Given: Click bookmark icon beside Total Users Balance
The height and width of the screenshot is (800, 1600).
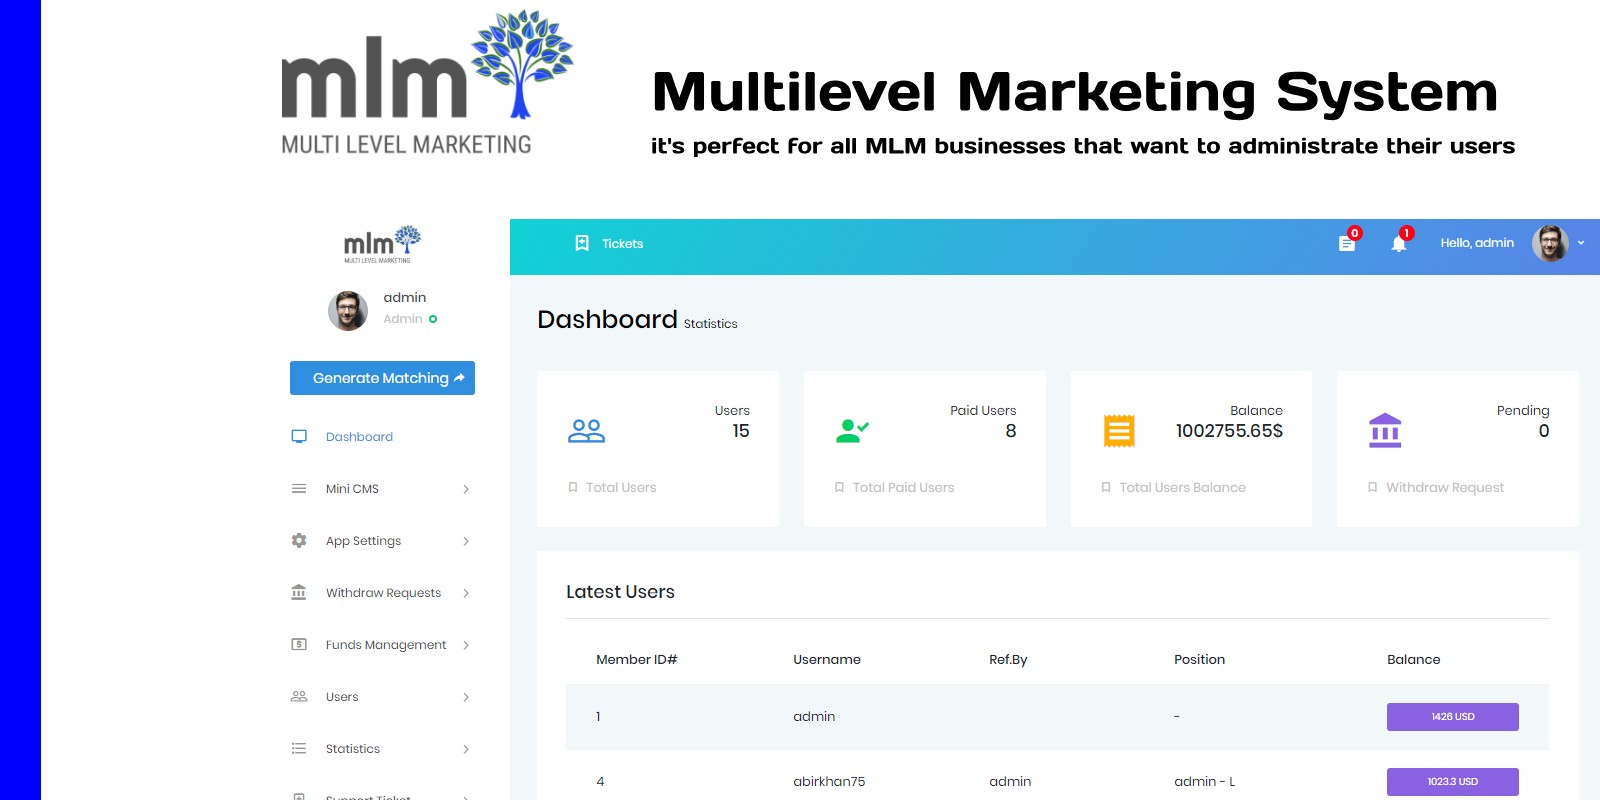Looking at the screenshot, I should click(1106, 488).
